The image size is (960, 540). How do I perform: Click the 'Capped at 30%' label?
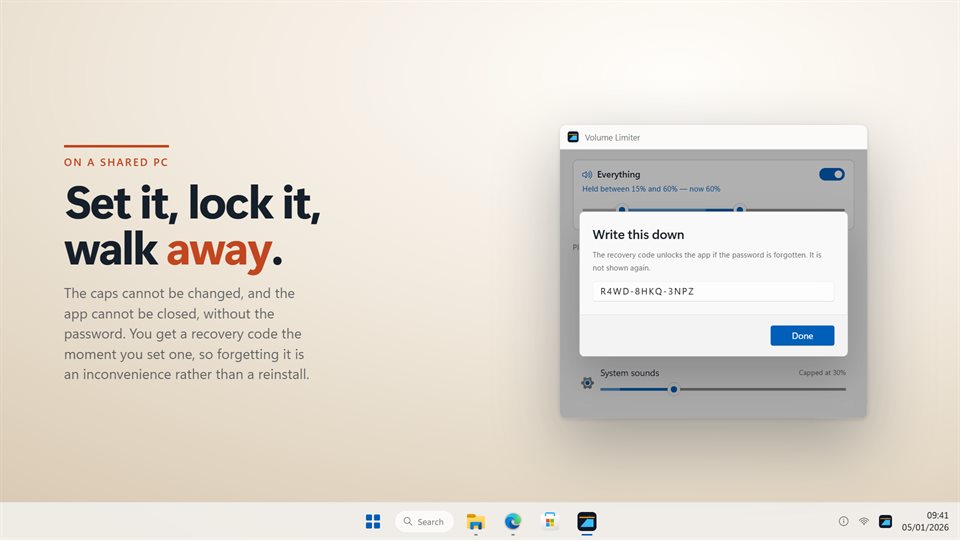822,372
